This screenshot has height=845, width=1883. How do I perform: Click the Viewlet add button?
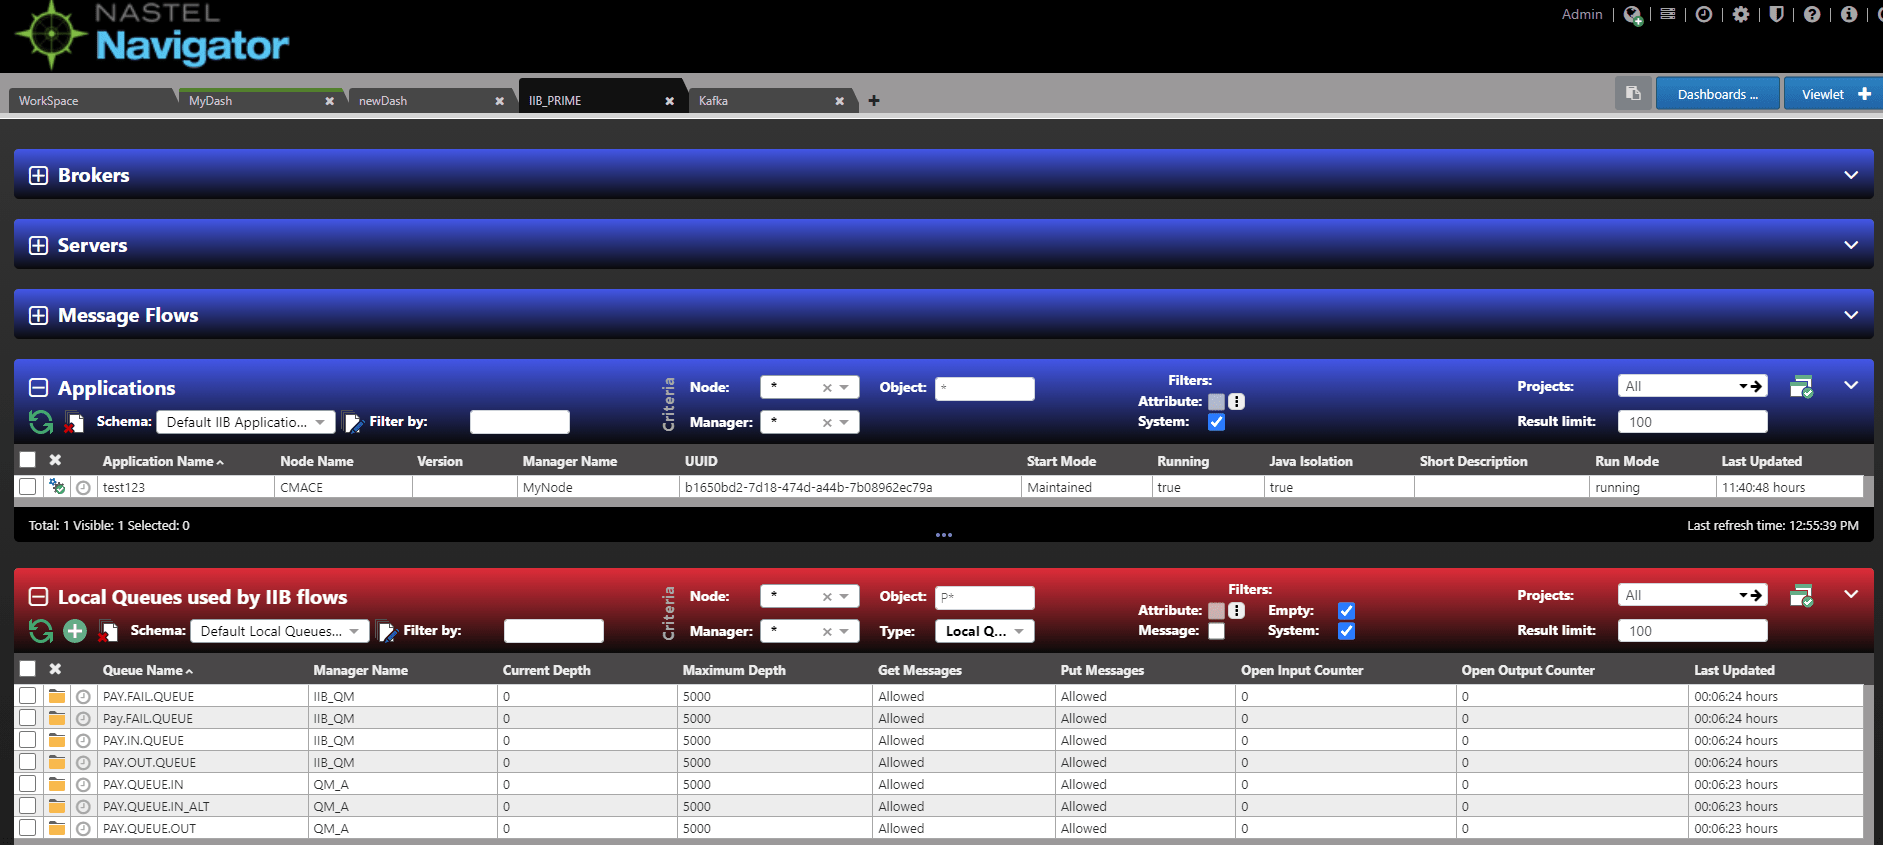tap(1833, 94)
